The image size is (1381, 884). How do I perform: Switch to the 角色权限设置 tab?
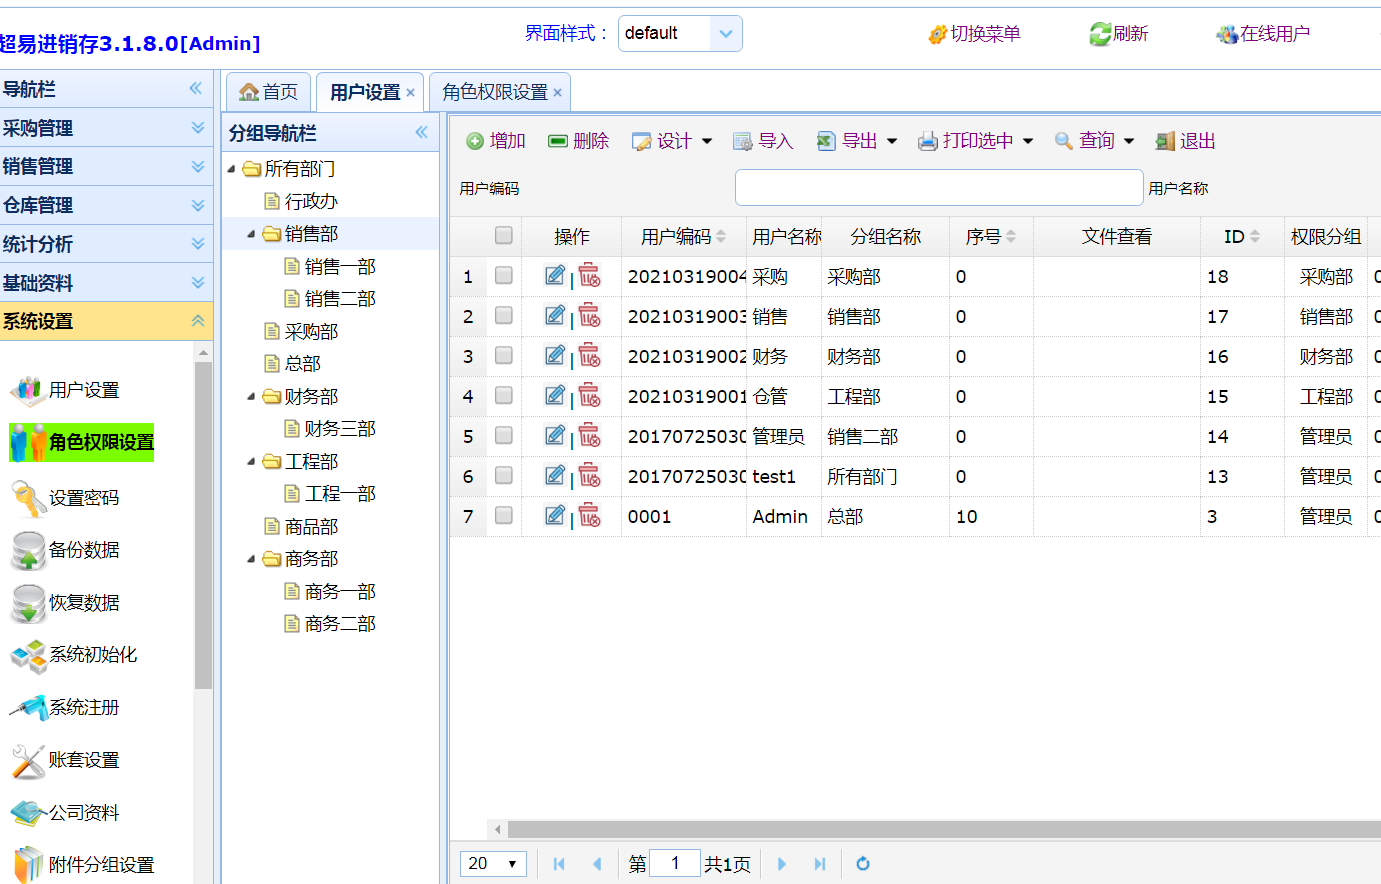[495, 92]
